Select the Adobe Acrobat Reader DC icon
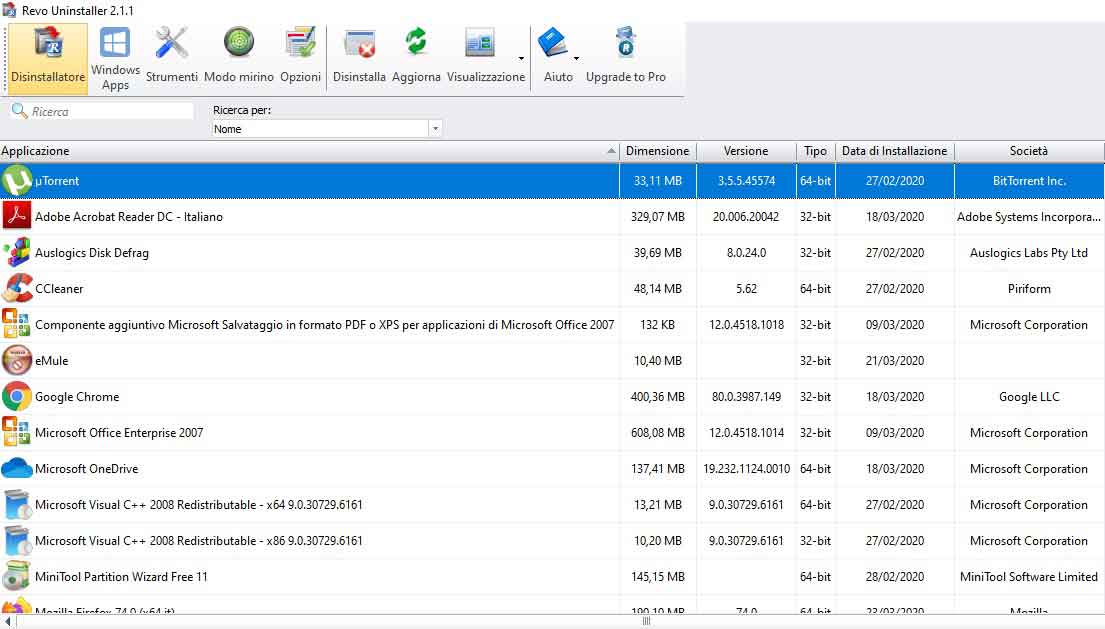 (x=16, y=216)
